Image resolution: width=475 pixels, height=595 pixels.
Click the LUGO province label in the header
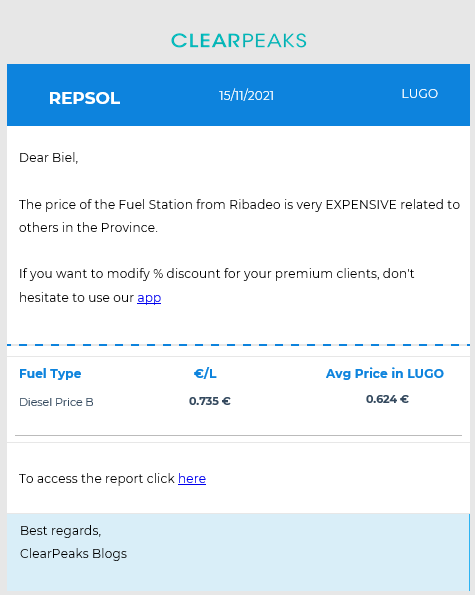420,94
